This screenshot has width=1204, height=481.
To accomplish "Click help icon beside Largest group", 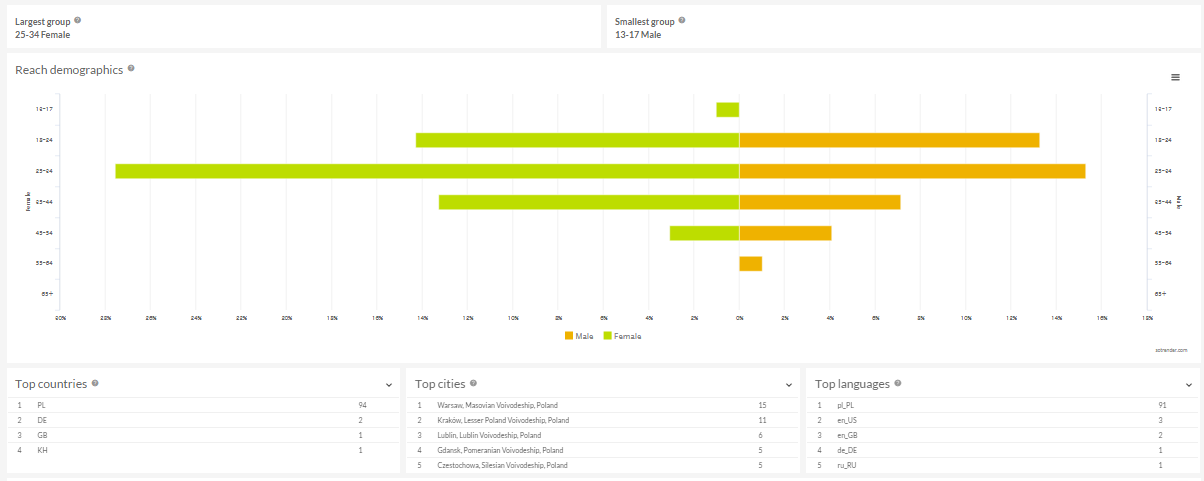I will tap(78, 20).
